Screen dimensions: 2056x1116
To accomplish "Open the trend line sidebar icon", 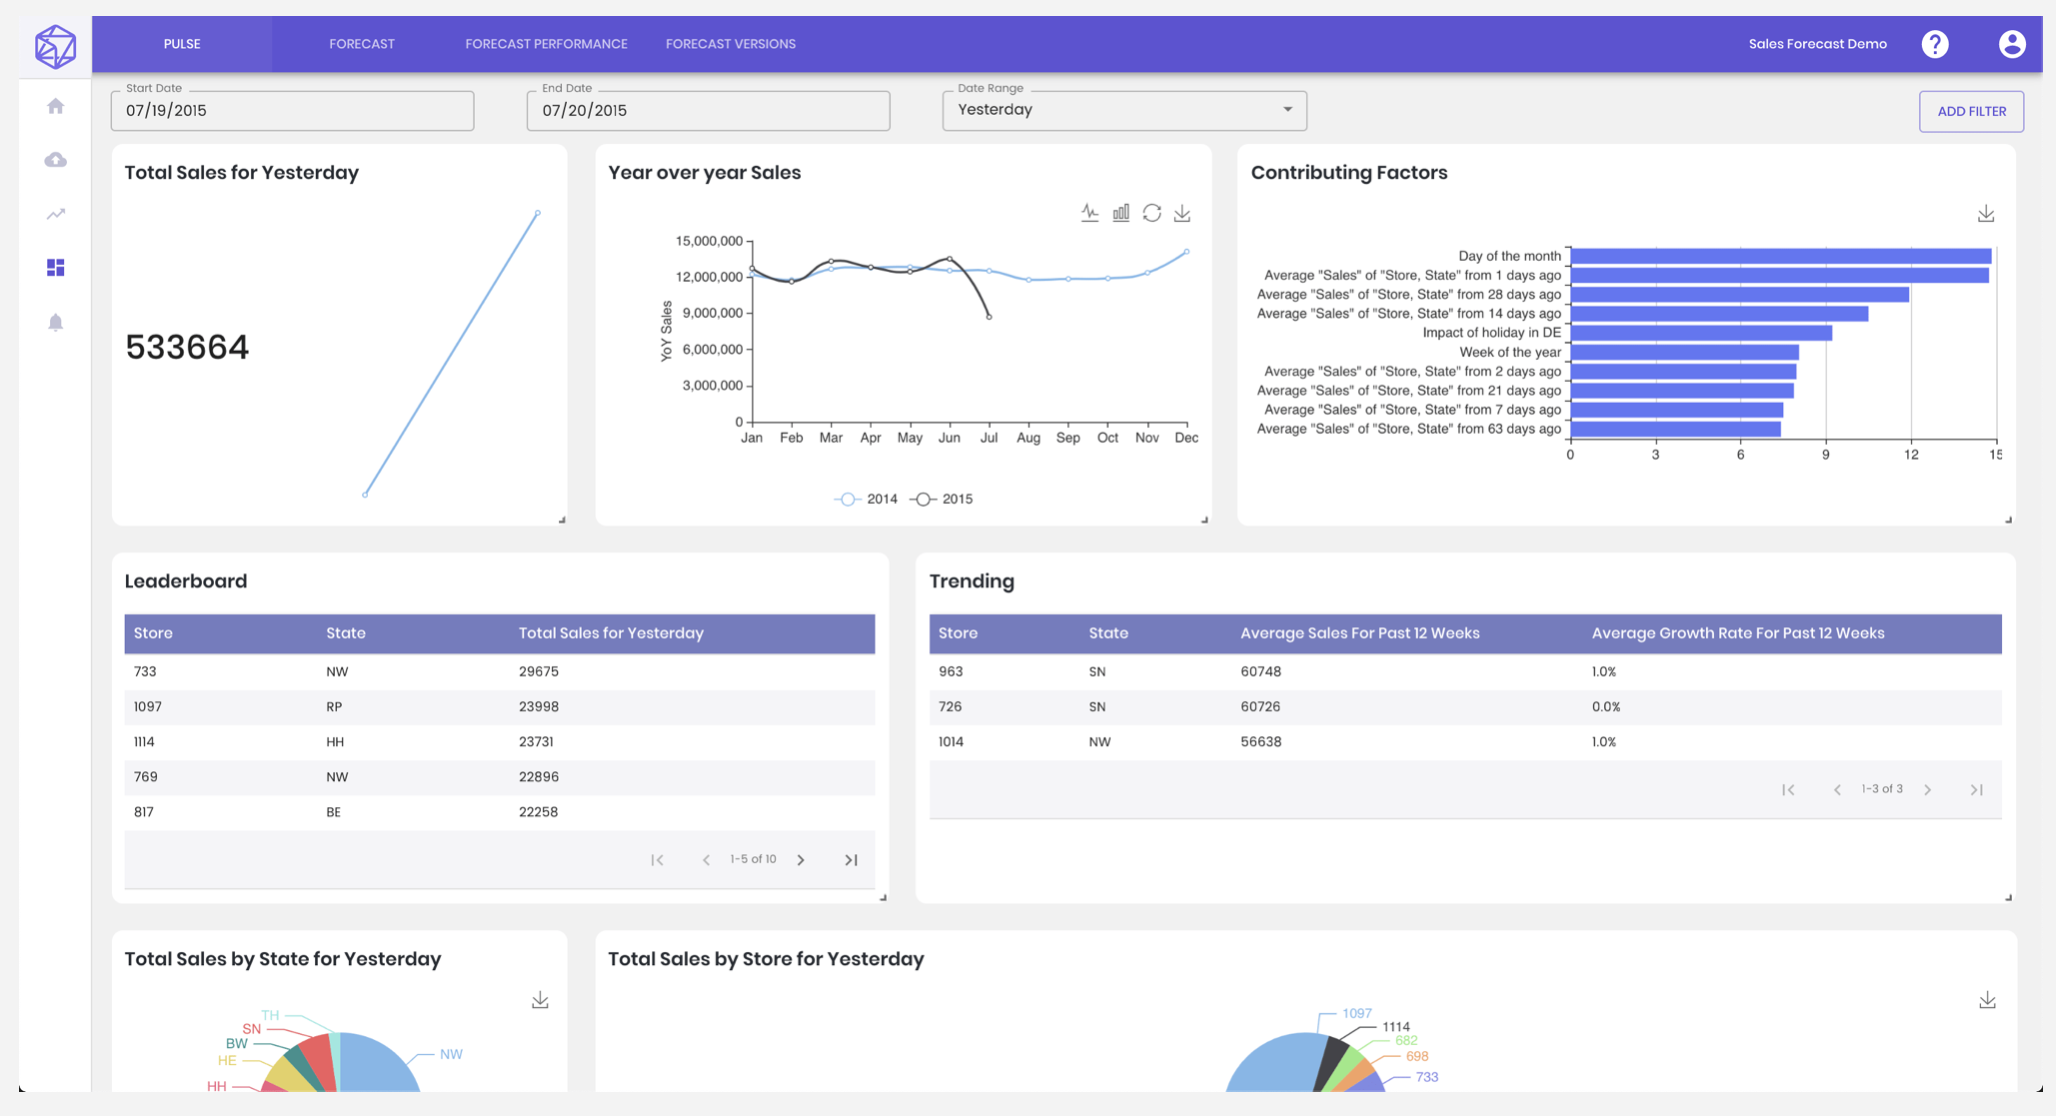I will (x=56, y=214).
